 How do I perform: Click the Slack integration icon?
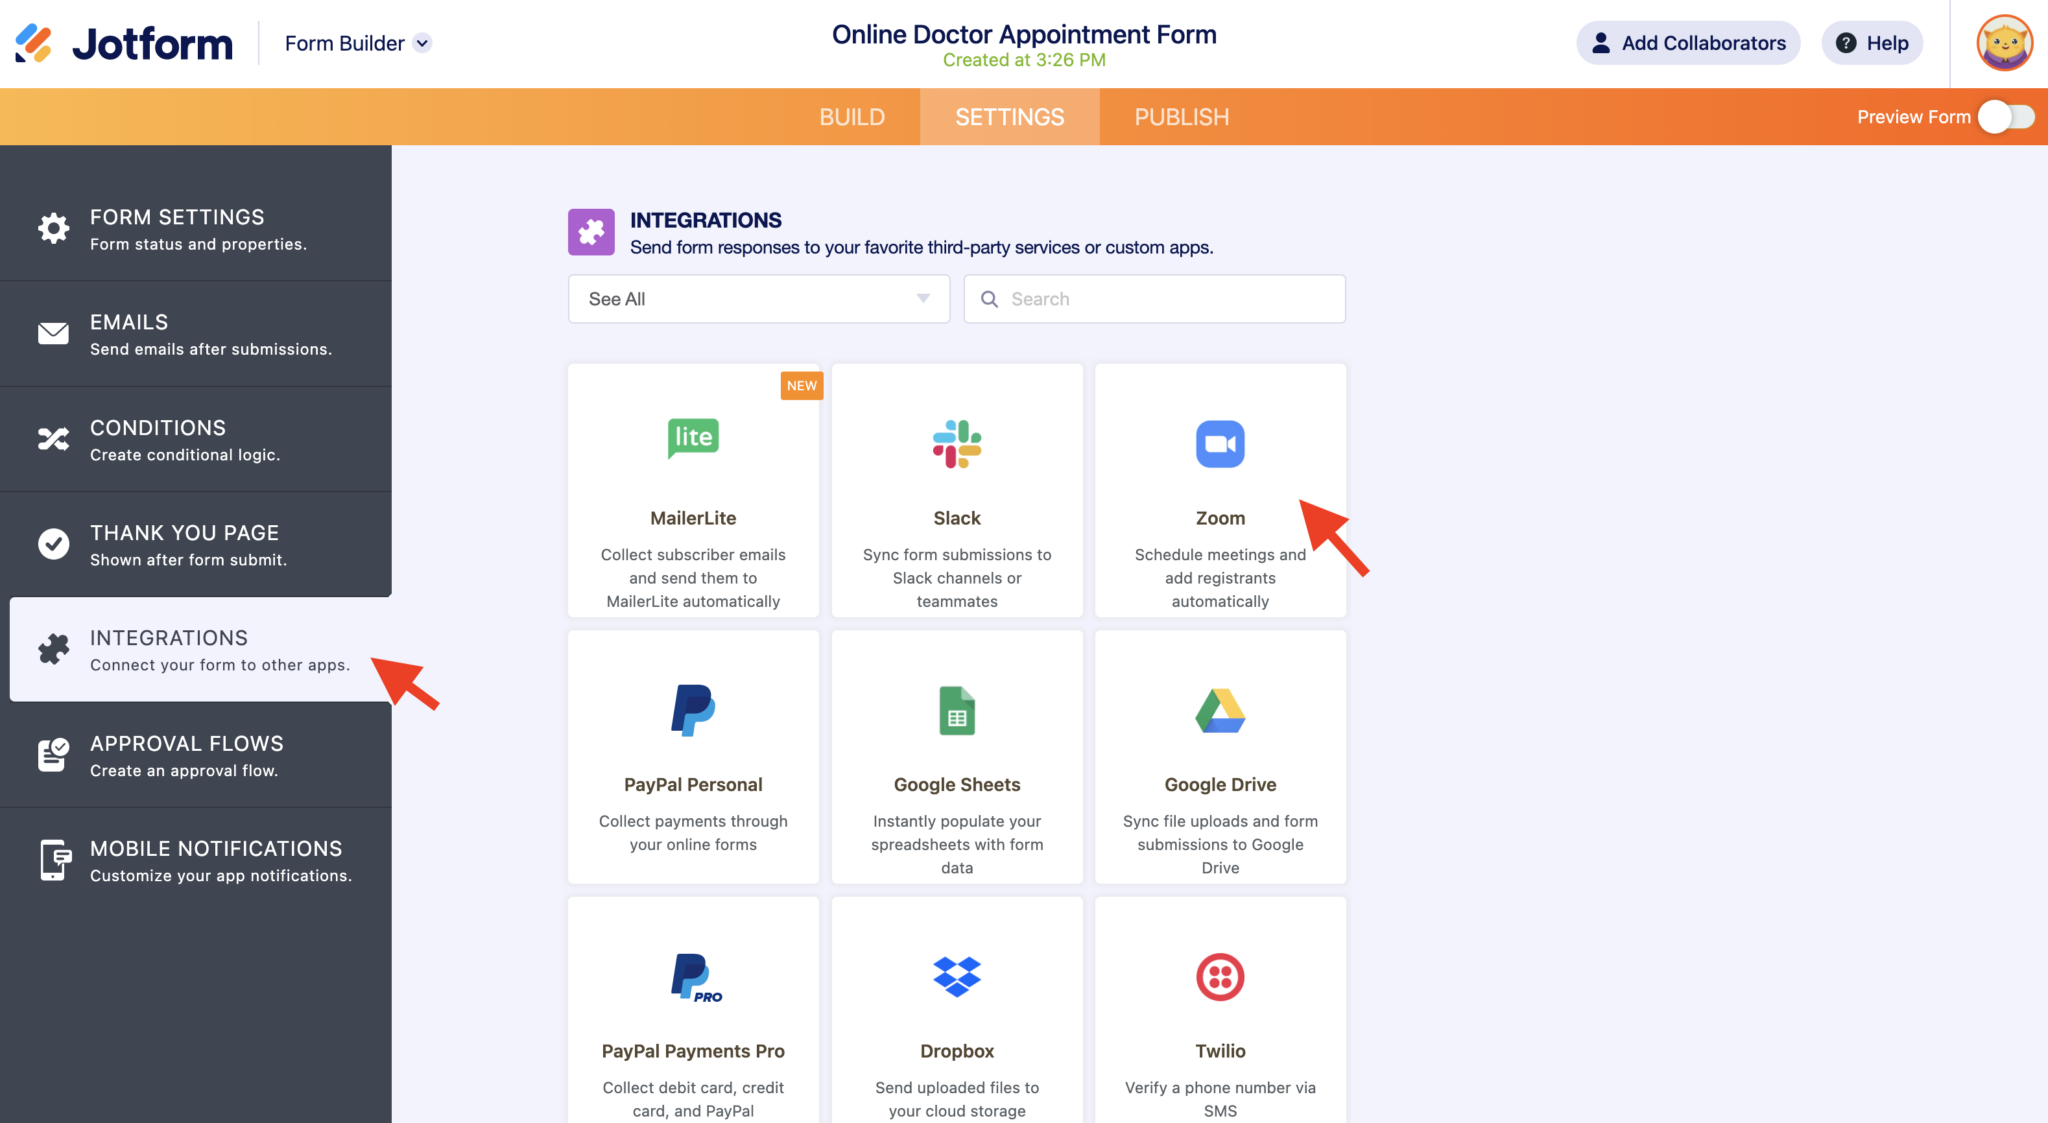(x=956, y=445)
